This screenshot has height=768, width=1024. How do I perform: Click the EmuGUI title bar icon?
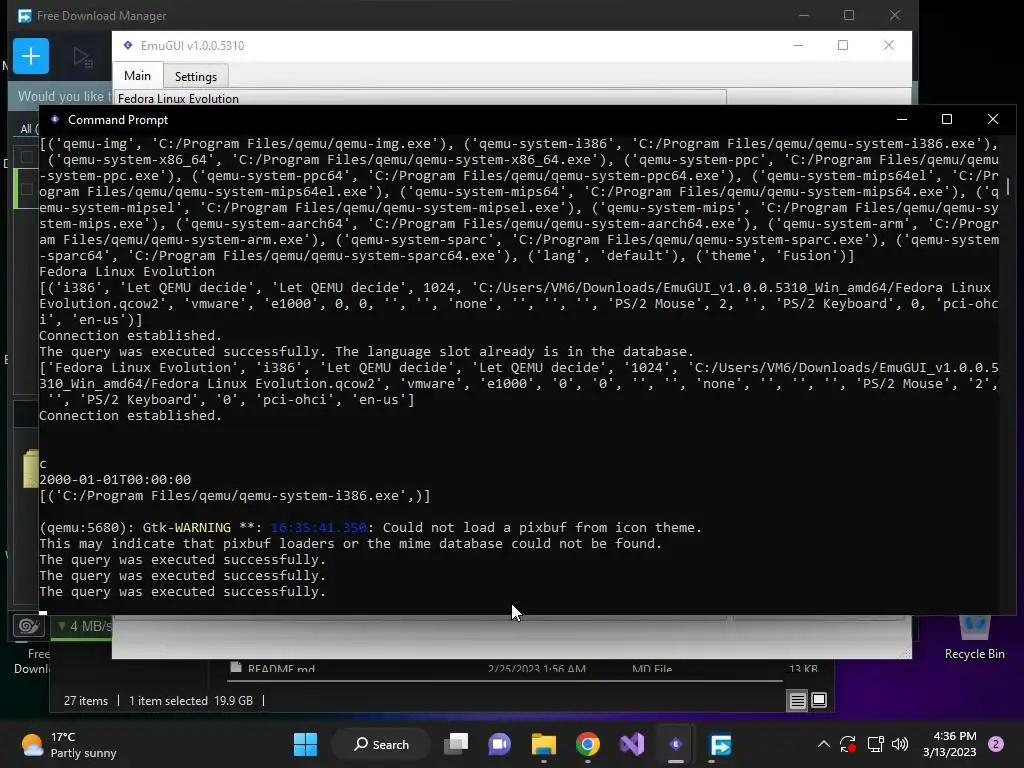(128, 45)
